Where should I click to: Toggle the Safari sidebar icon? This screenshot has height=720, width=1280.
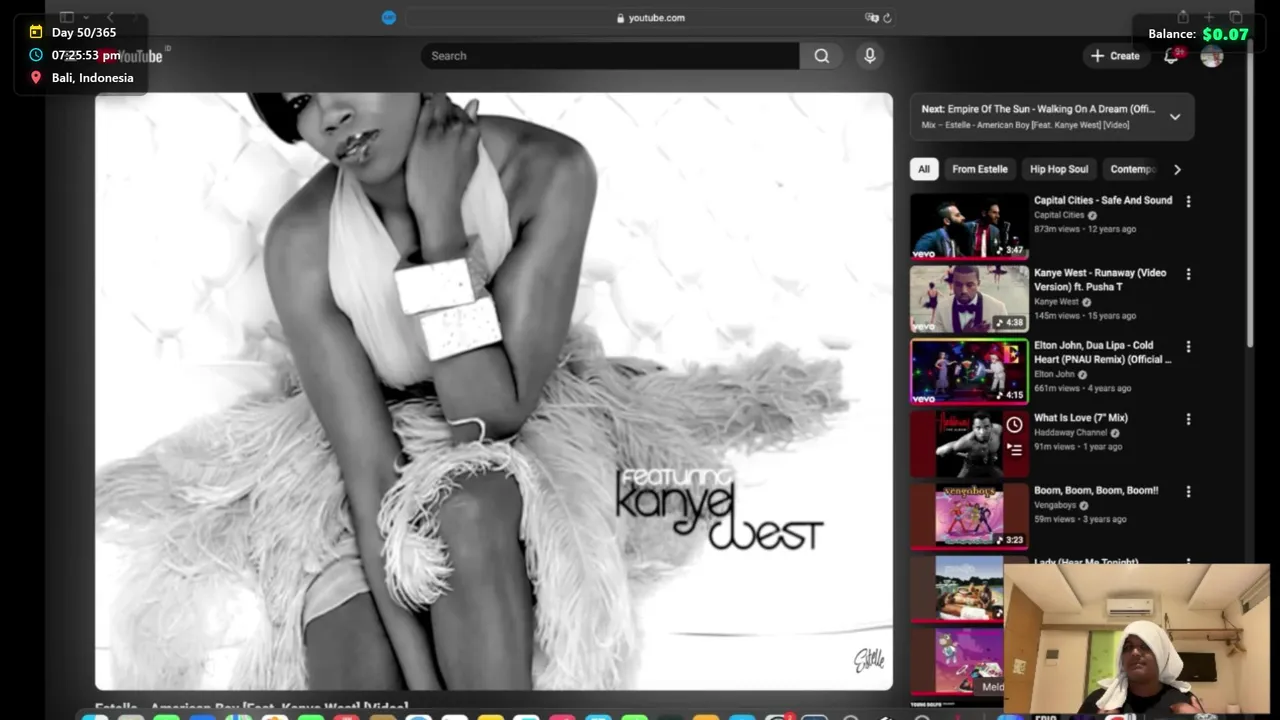click(x=67, y=17)
